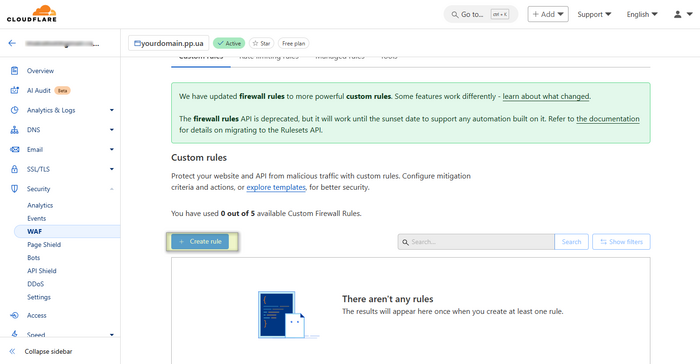
Task: Click the Go to search bar
Action: tap(480, 14)
